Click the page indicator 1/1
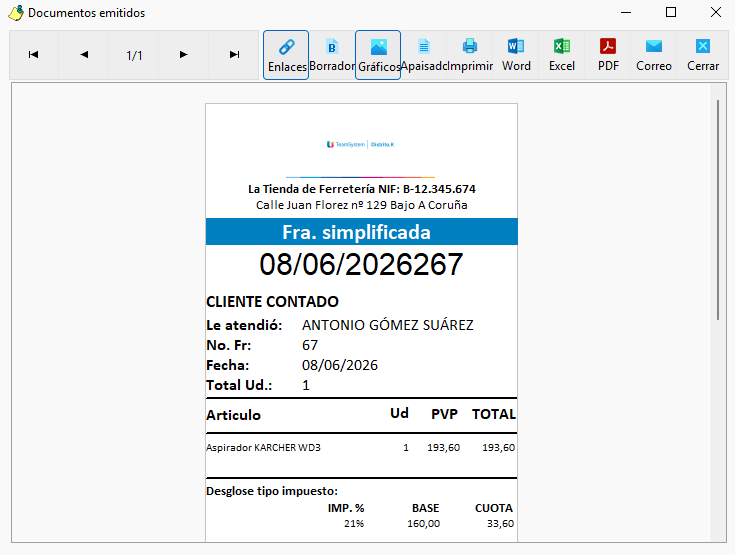Image resolution: width=735 pixels, height=555 pixels. click(x=134, y=55)
